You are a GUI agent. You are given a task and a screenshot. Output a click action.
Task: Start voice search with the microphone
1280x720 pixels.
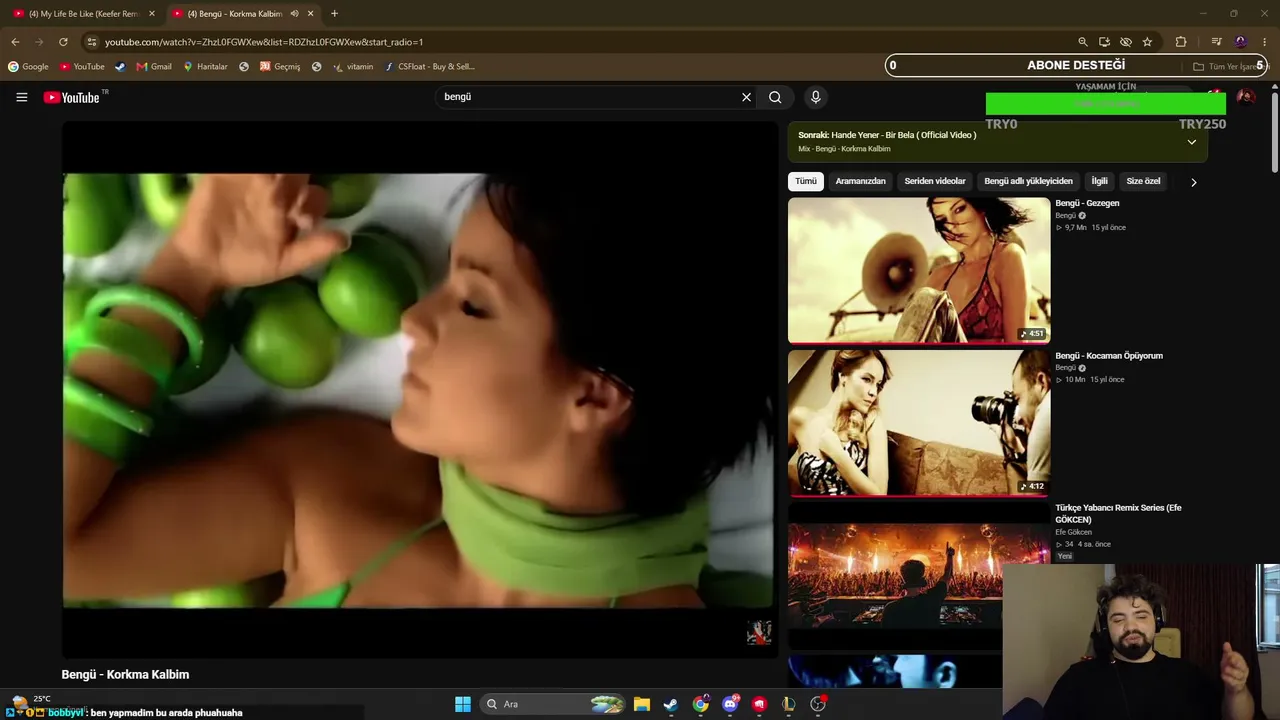pos(816,97)
